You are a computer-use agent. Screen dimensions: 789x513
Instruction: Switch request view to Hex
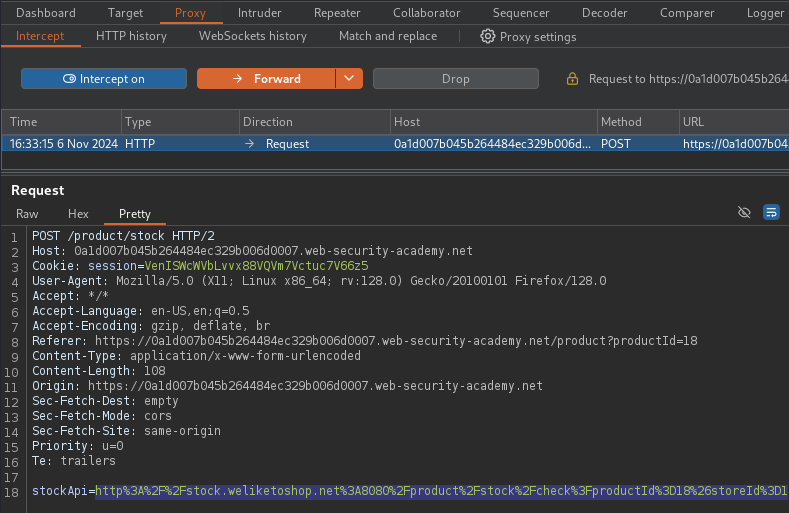point(78,214)
